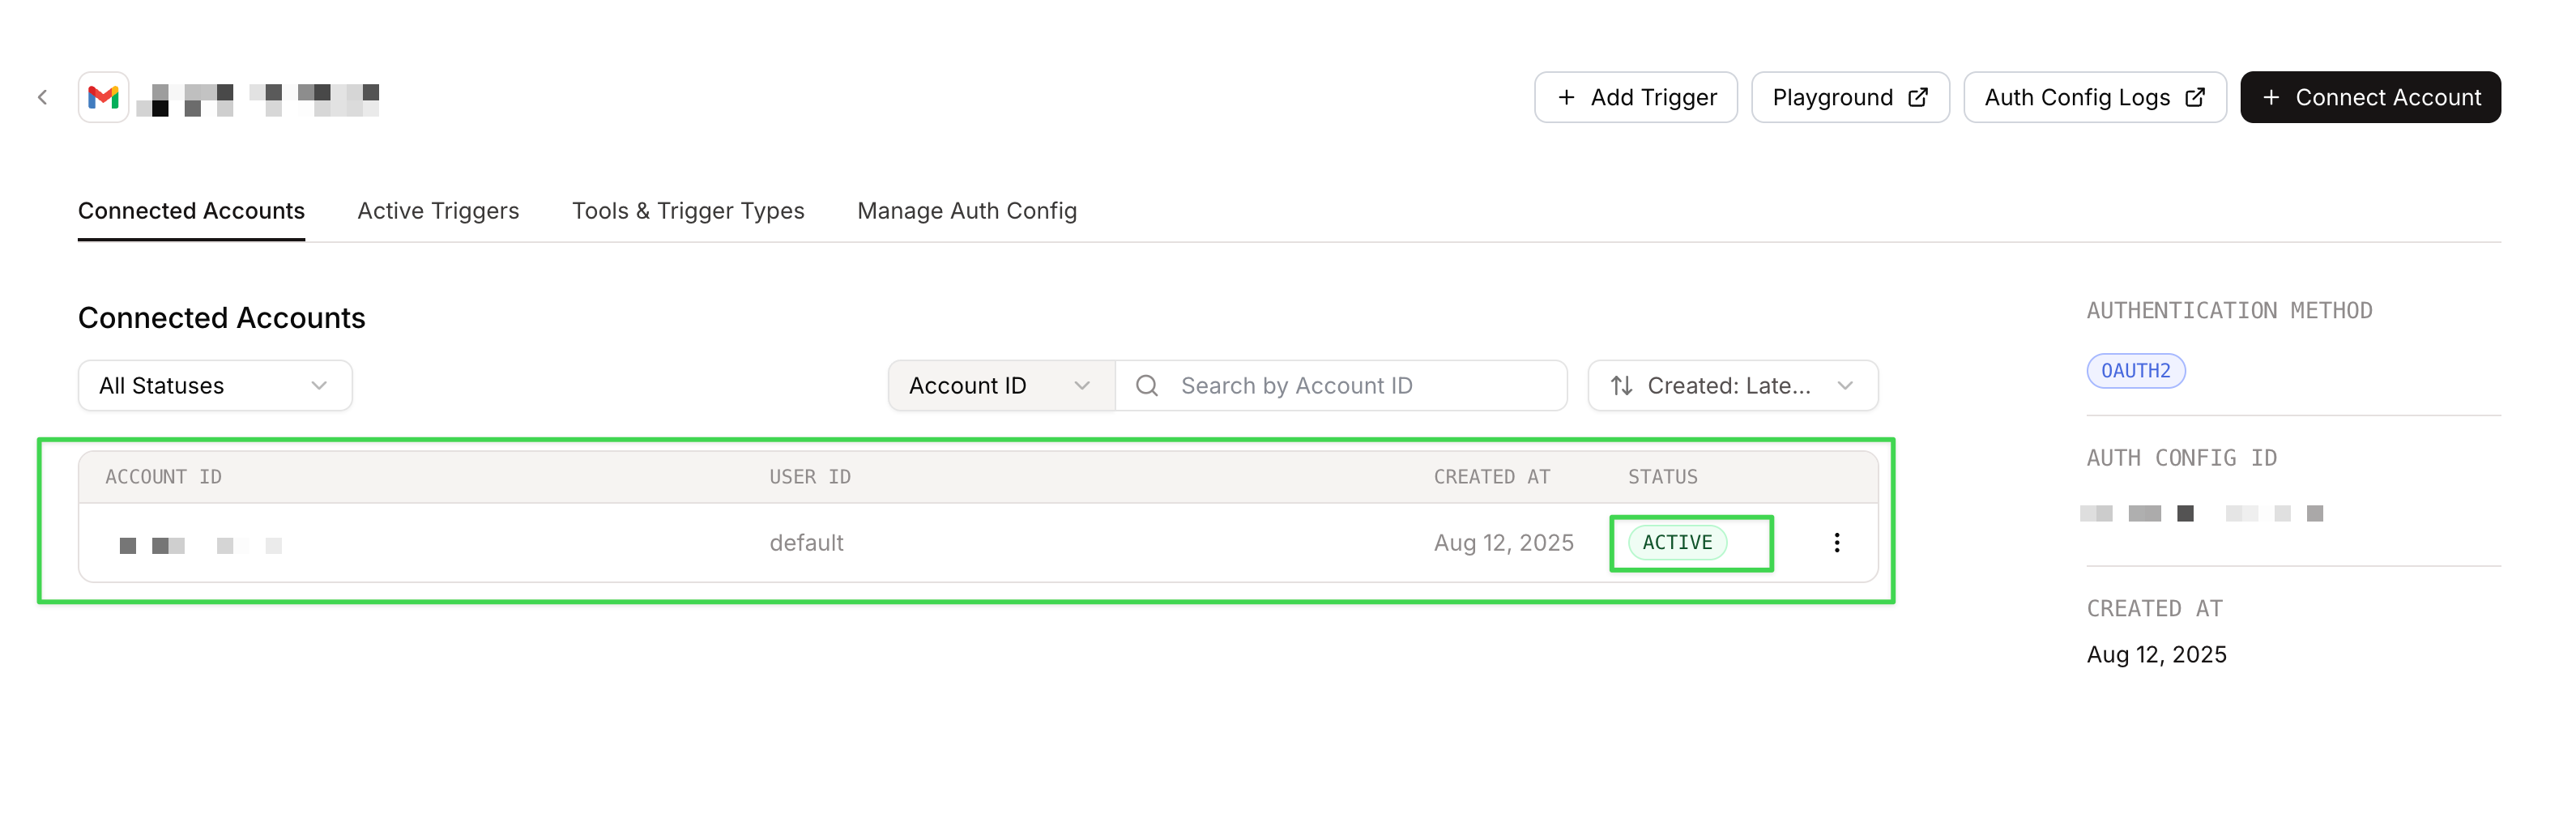Open the All Statuses dropdown
Screen dimensions: 2576x839
[215, 386]
